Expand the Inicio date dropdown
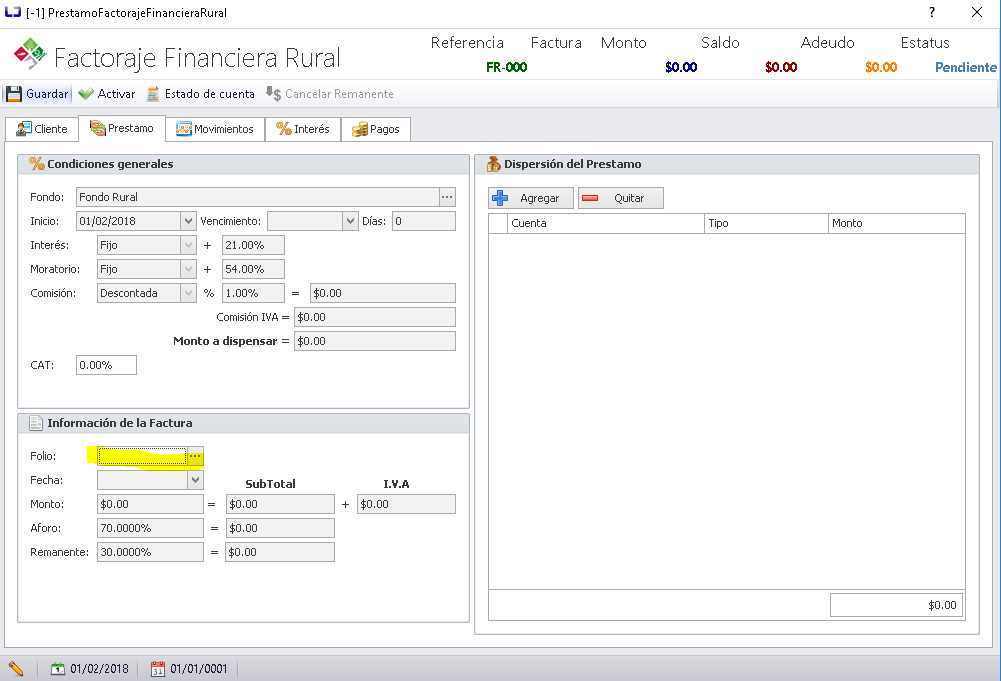The height and width of the screenshot is (681, 1001). tap(188, 221)
